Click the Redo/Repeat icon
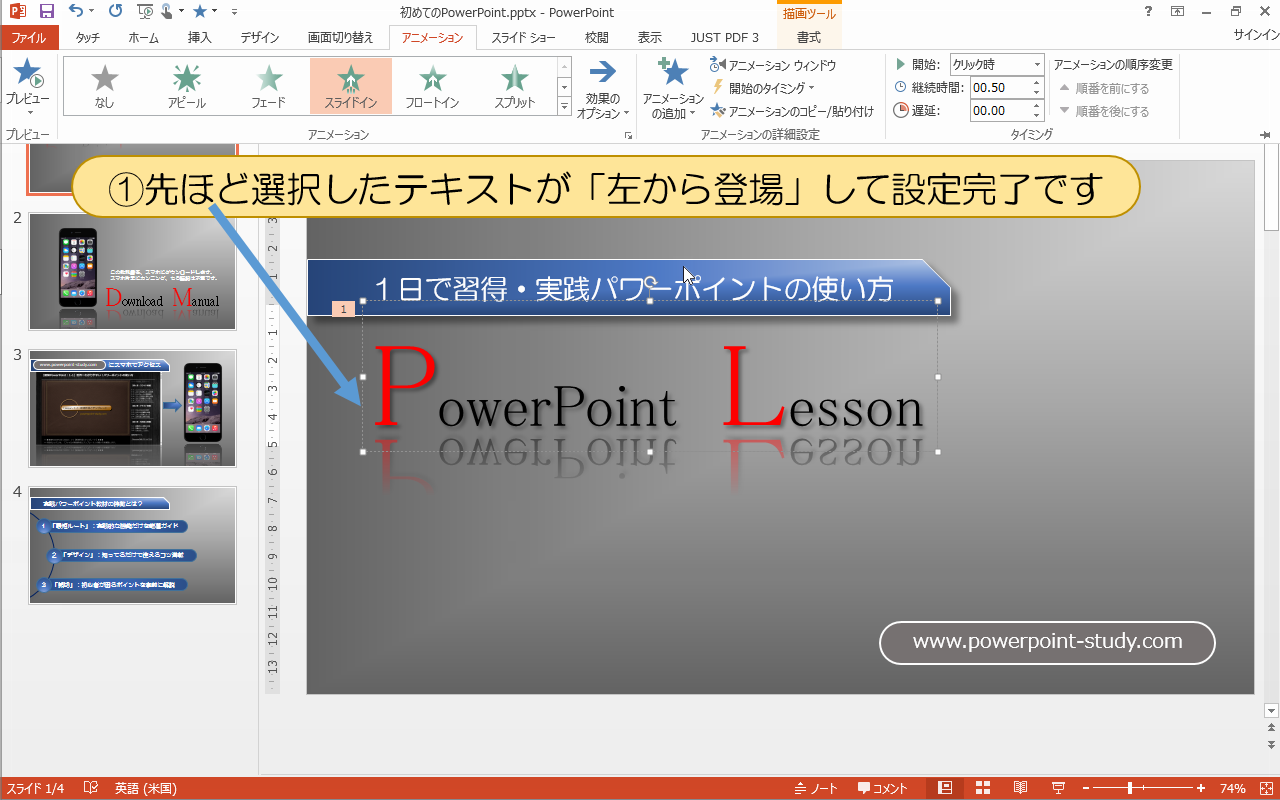1280x800 pixels. click(x=115, y=12)
